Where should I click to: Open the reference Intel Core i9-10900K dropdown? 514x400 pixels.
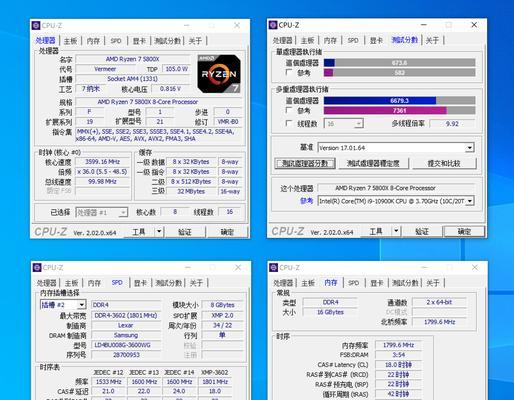click(x=396, y=201)
